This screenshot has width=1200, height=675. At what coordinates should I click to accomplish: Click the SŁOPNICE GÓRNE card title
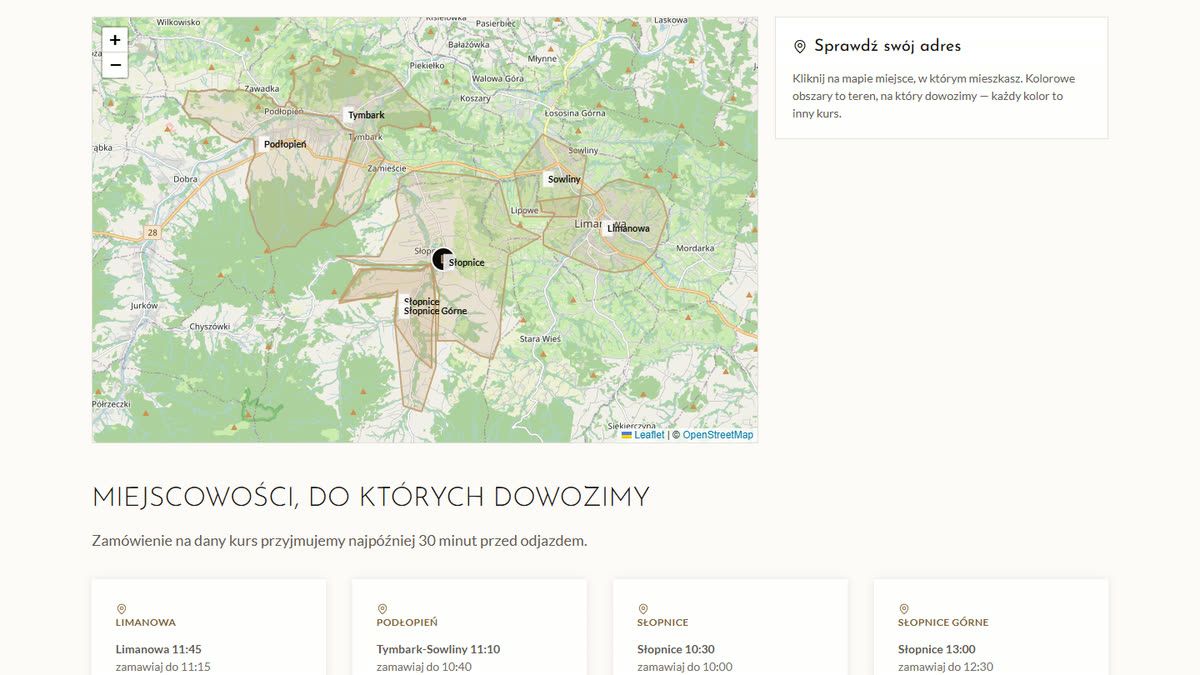pyautogui.click(x=943, y=623)
